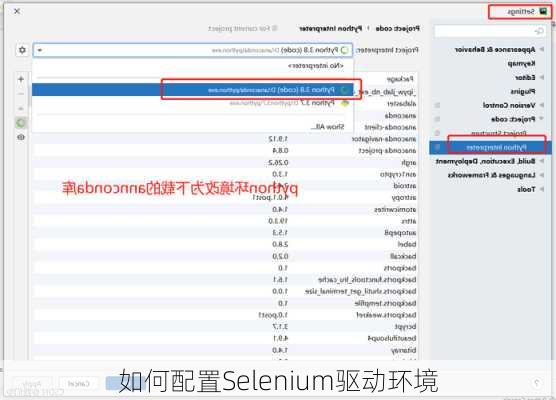Screen dimensions: 556x400
Task: Click the green ring icon inside interpreter combo box
Action: (x=344, y=50)
